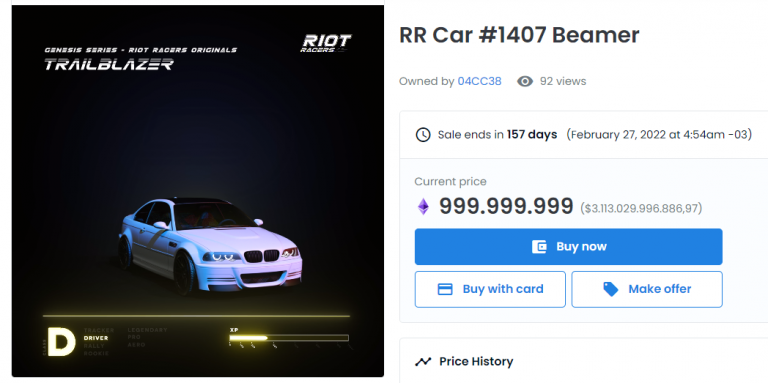Screen dimensions: 768x383
Task: Click the 999.999.999 current price value
Action: (x=506, y=206)
